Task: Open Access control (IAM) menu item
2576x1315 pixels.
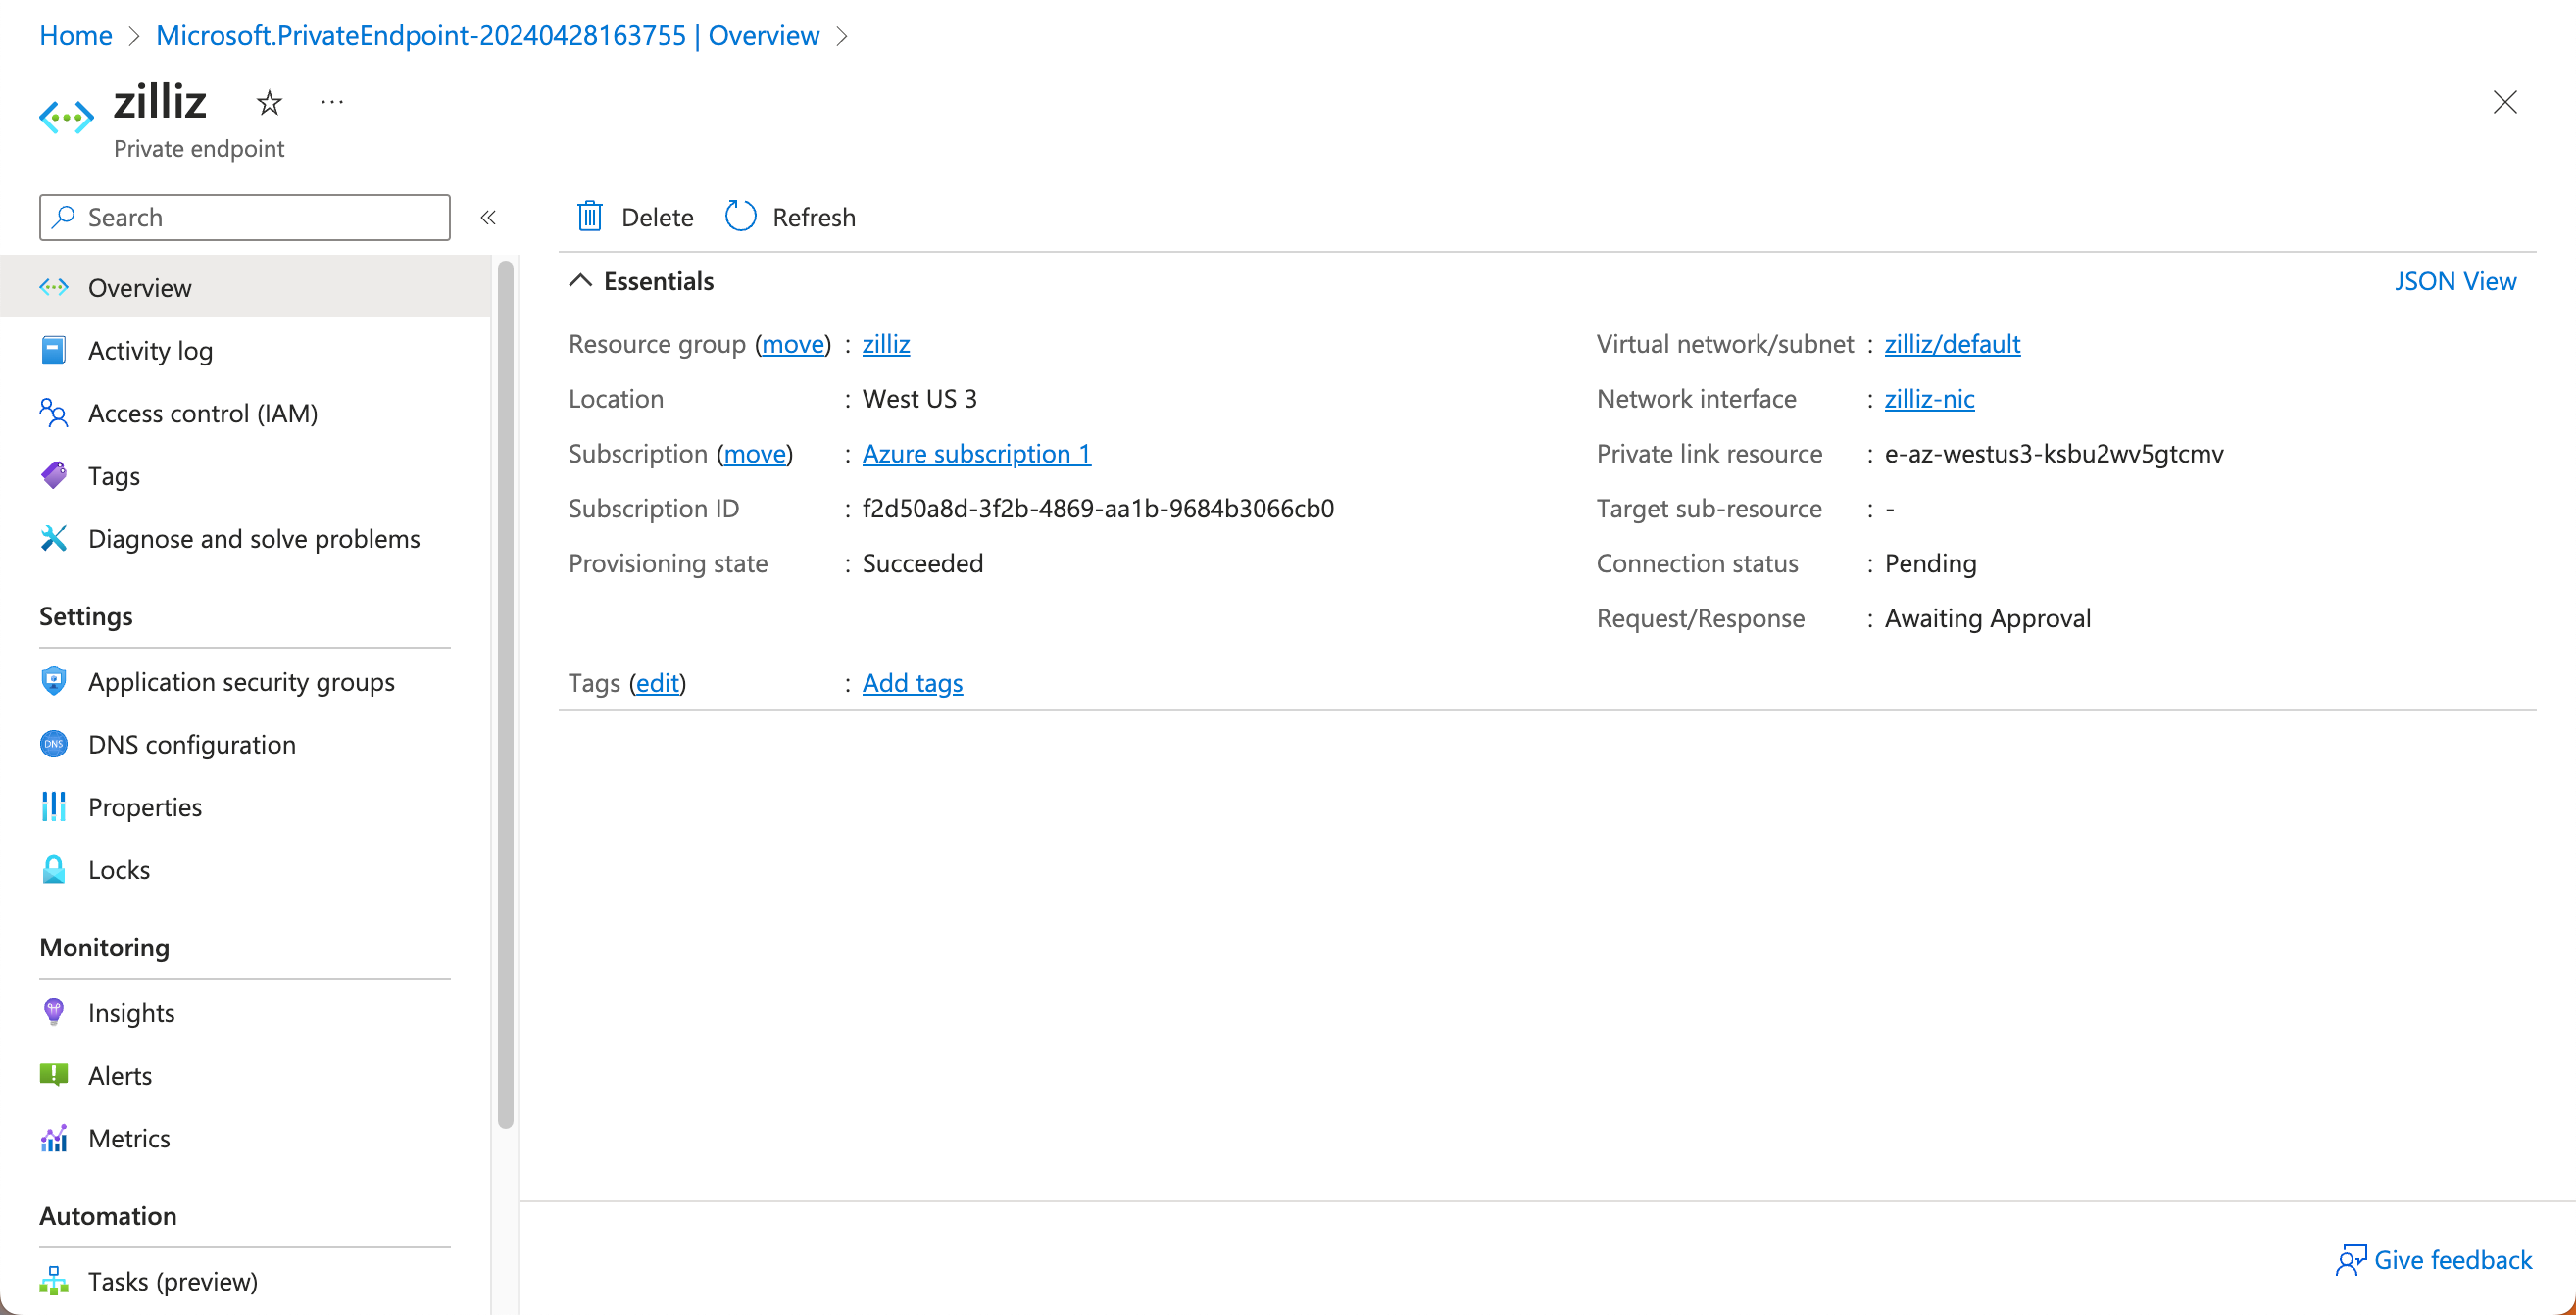Action: coord(202,413)
